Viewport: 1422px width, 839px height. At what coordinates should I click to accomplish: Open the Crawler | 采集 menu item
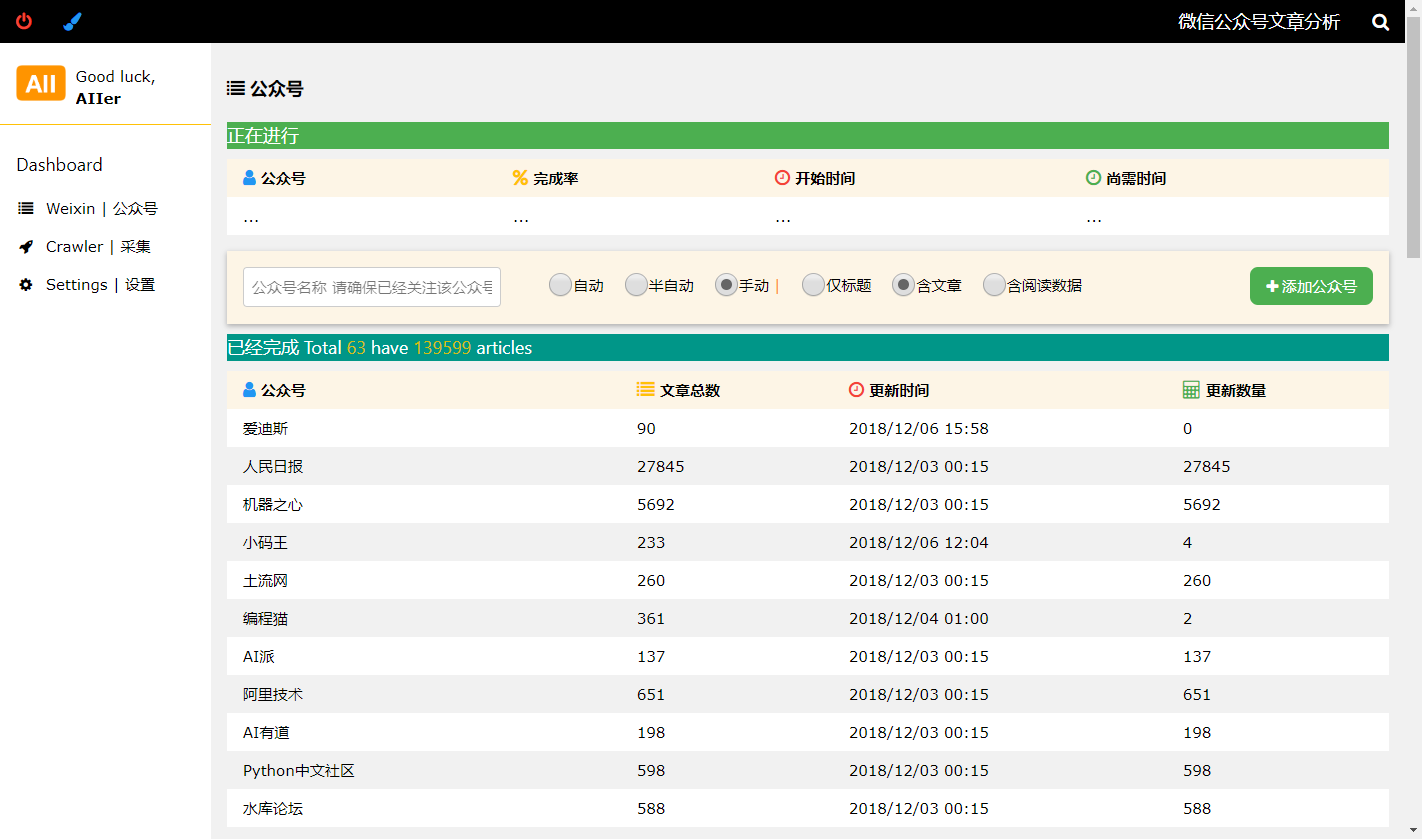[98, 247]
